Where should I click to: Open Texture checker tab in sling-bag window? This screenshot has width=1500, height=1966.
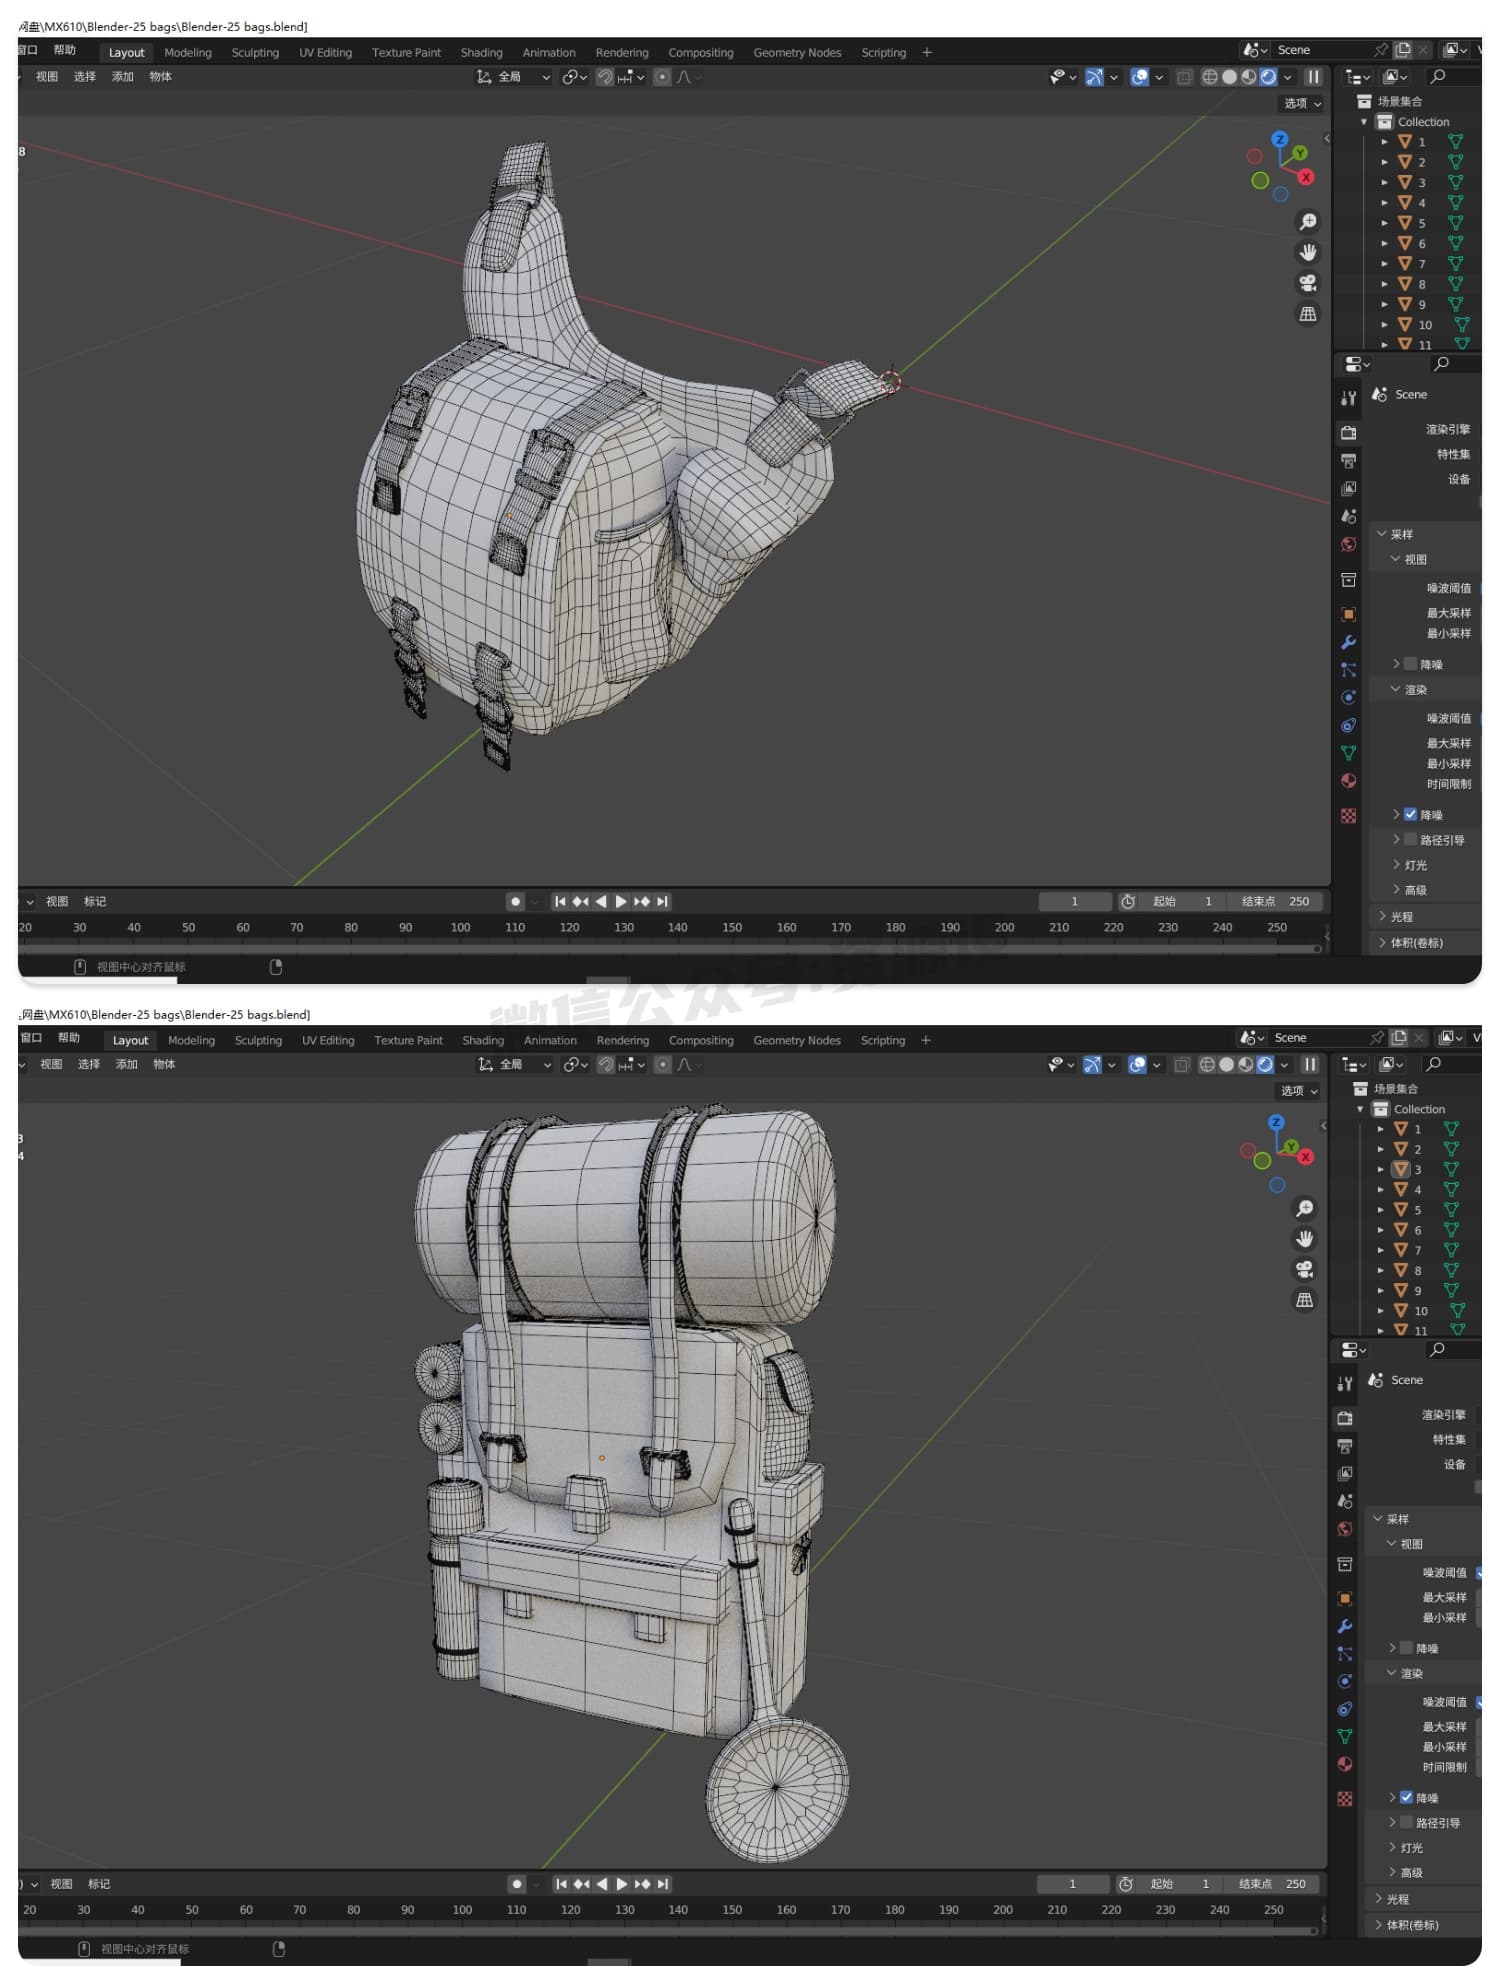[x=1348, y=816]
